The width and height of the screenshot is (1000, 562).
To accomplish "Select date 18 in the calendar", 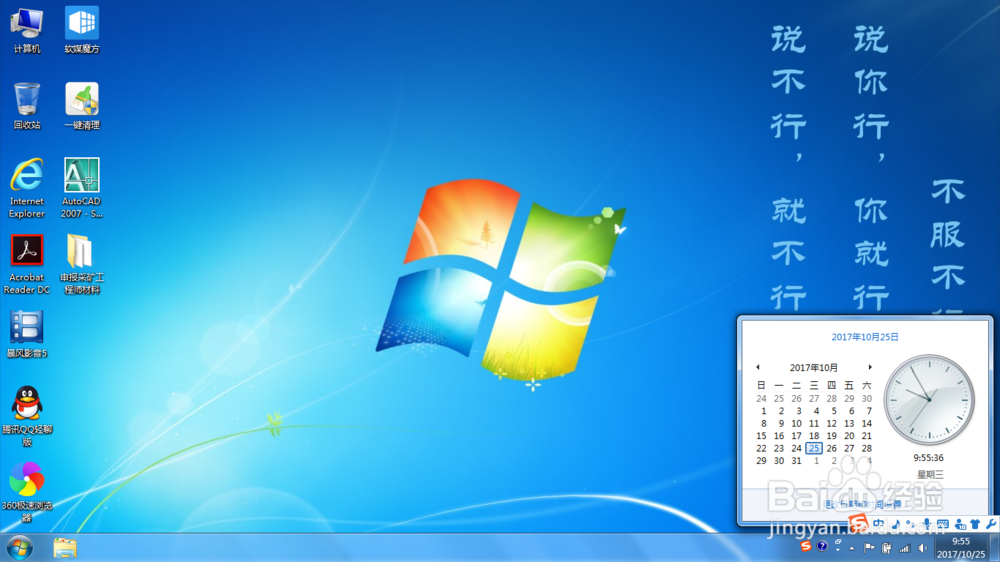I will (814, 436).
